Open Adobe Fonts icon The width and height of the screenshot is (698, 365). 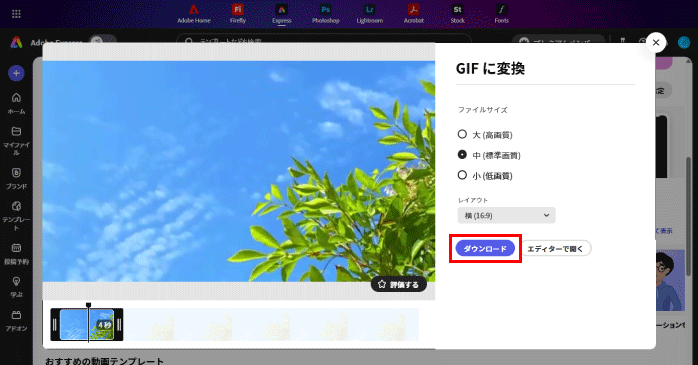point(501,14)
